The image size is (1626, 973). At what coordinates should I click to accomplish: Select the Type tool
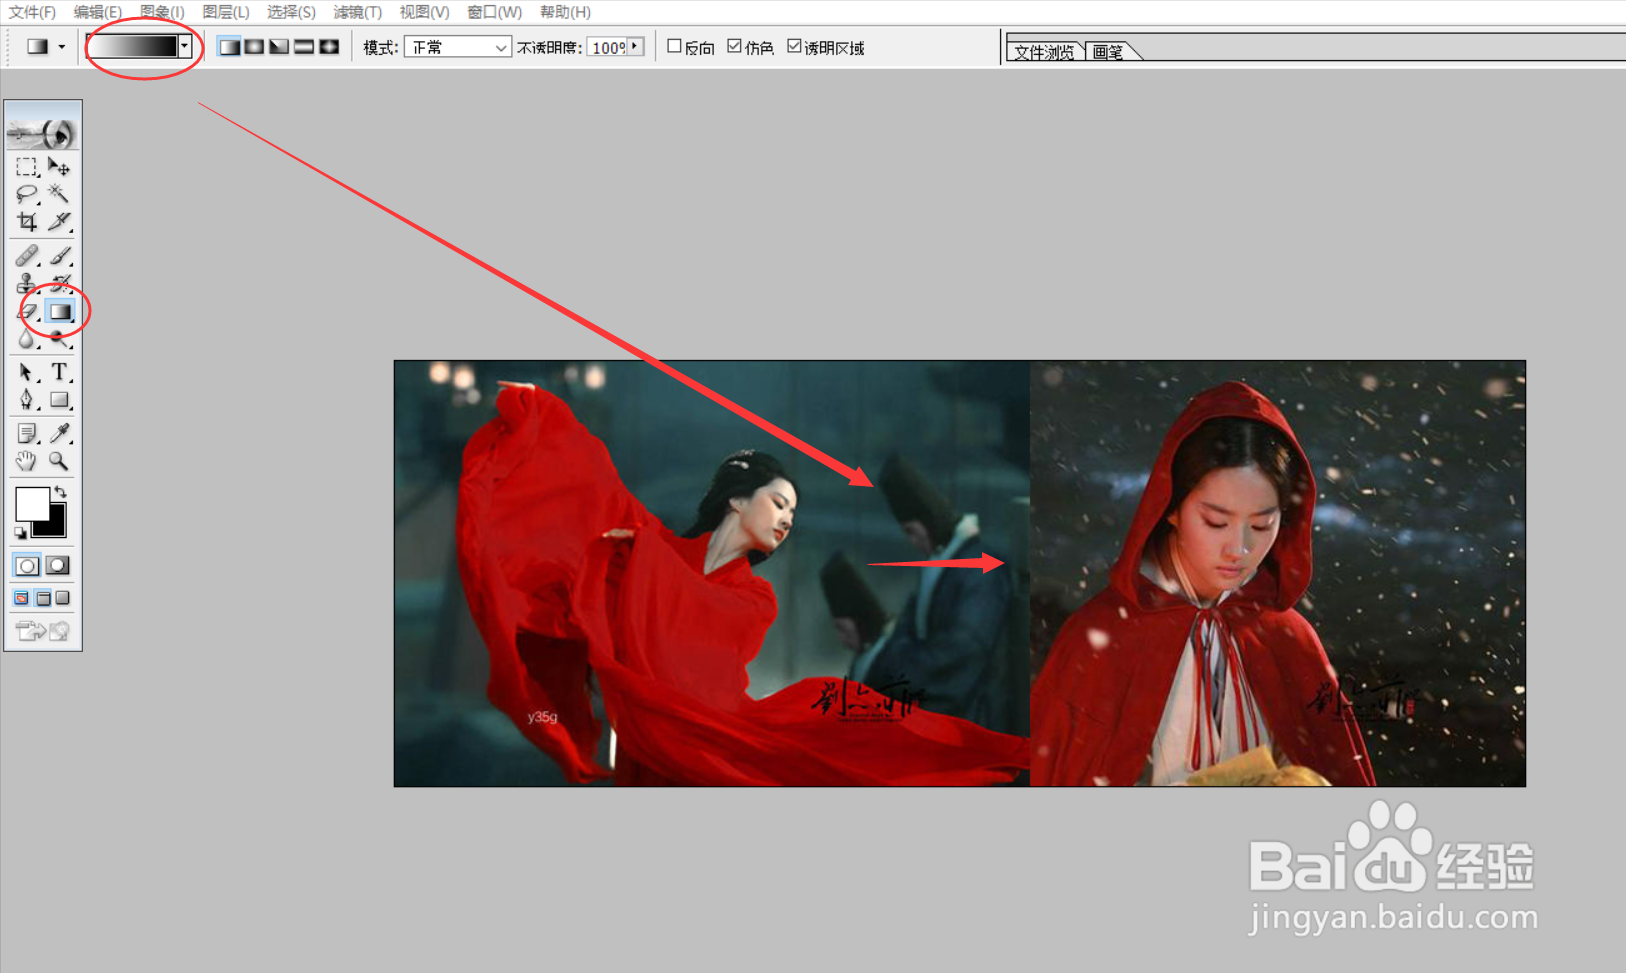[x=60, y=373]
